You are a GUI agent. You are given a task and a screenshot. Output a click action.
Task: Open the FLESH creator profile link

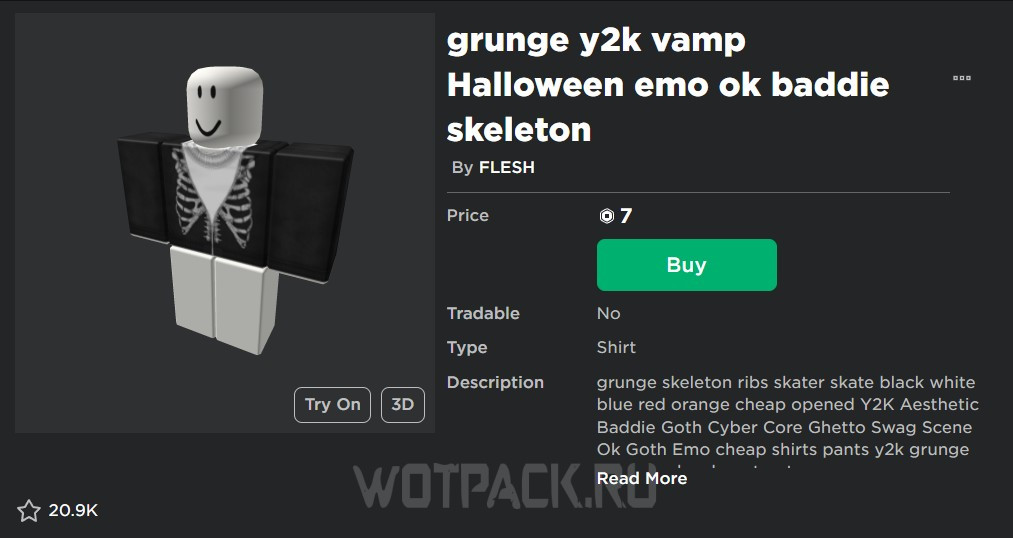coord(506,167)
